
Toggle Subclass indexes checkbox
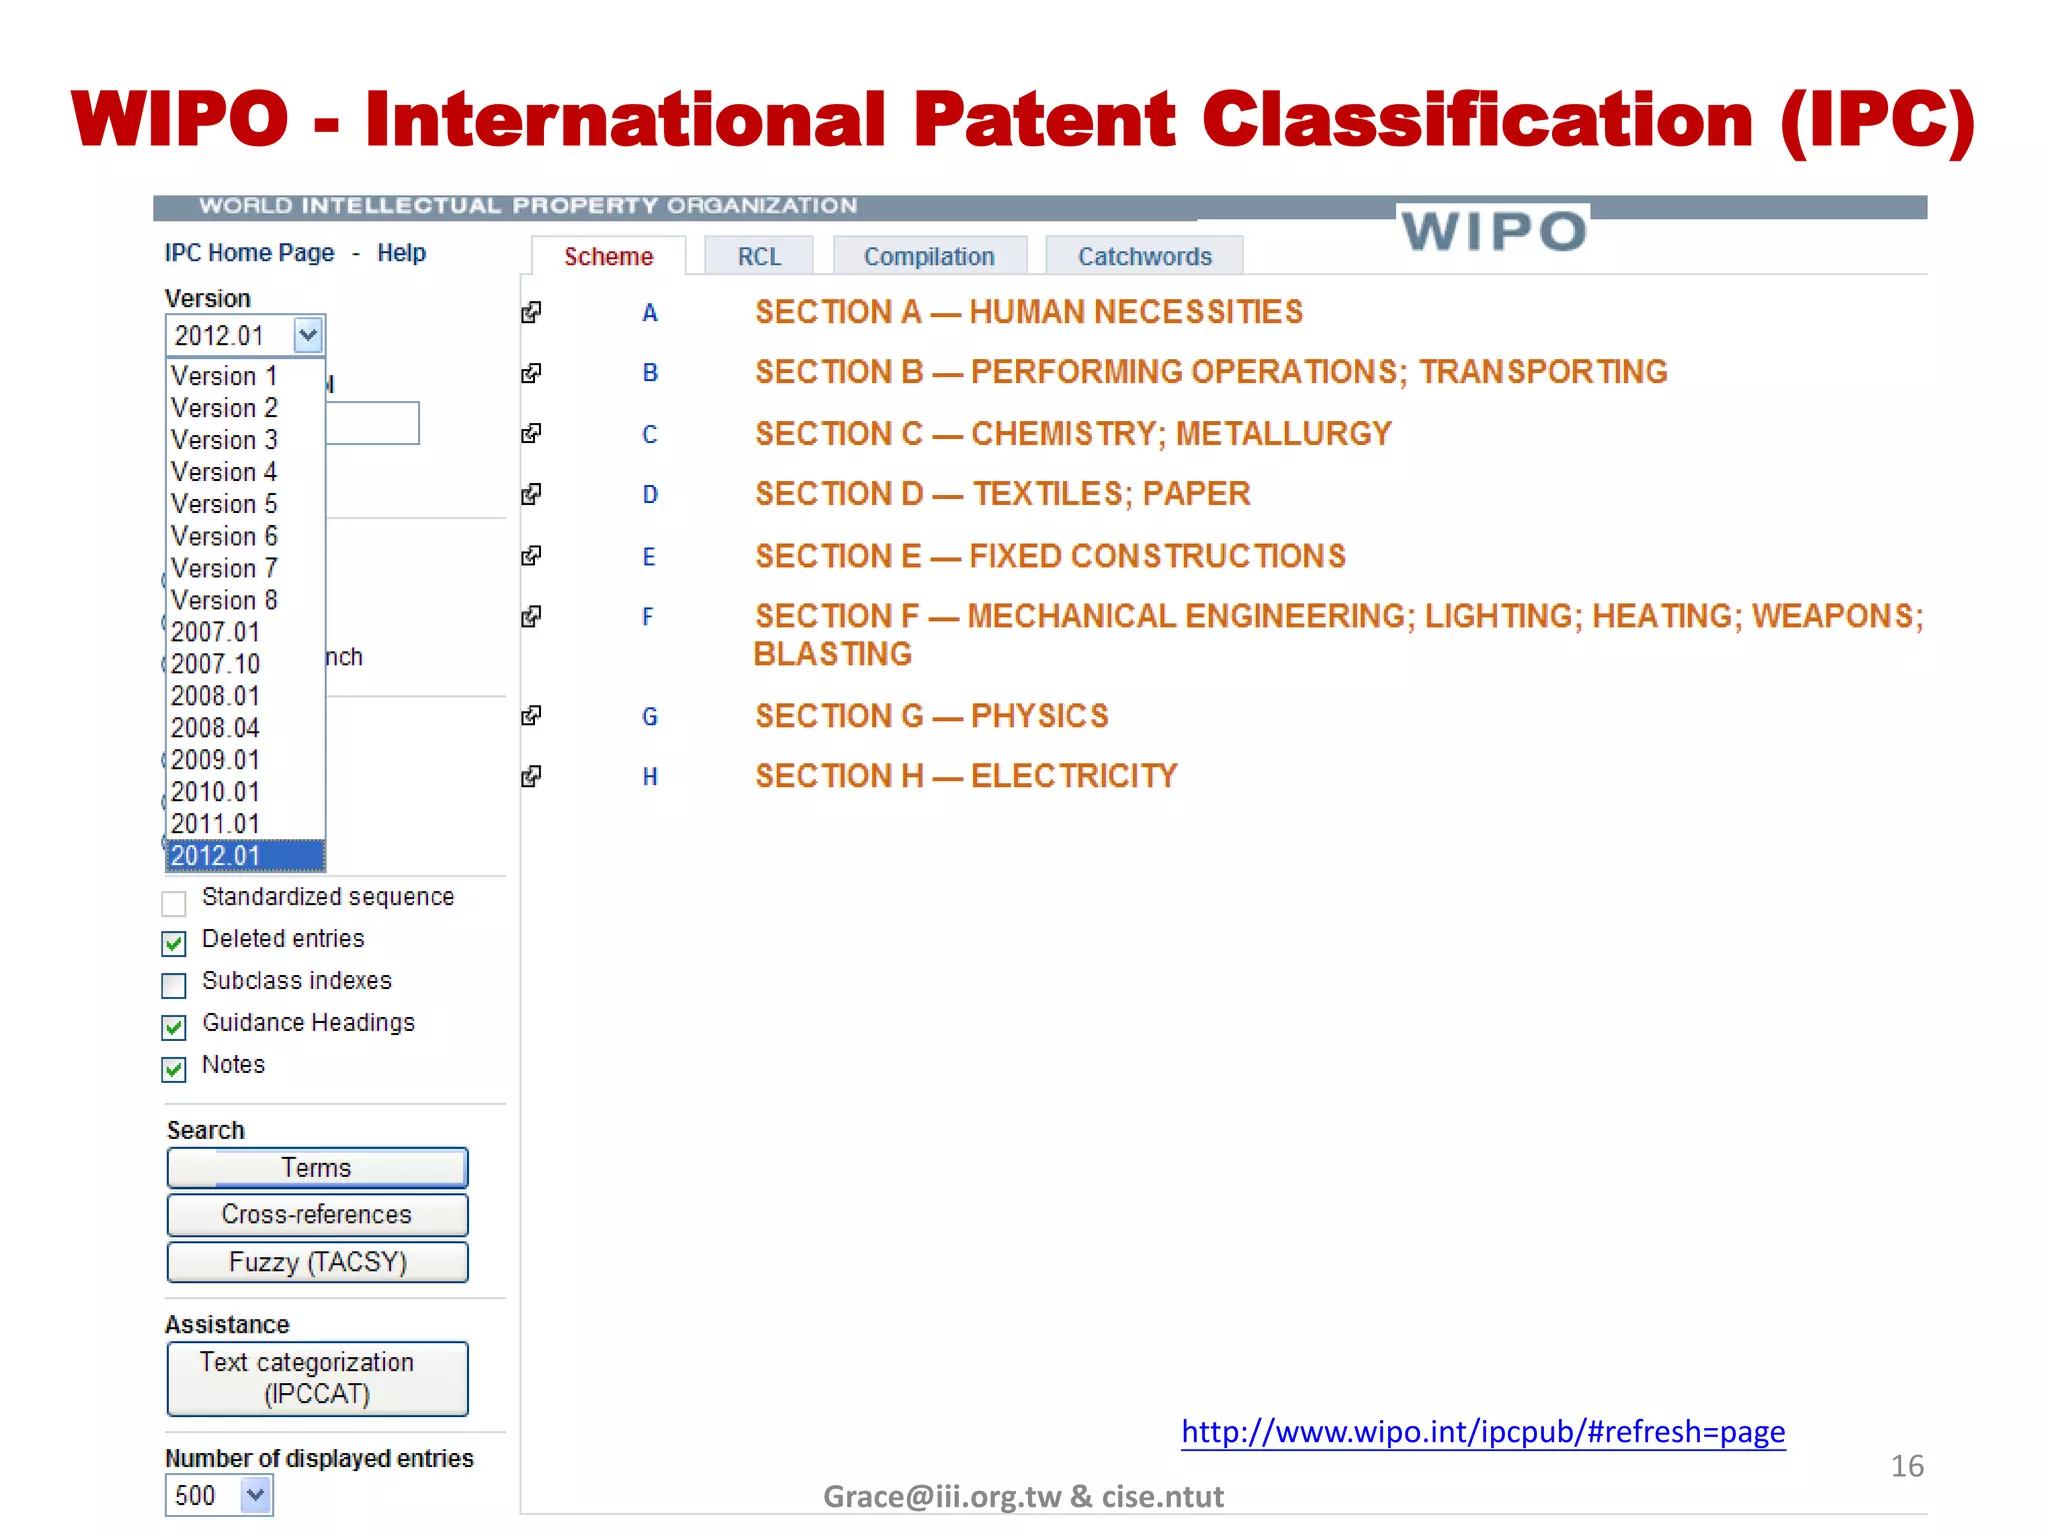tap(174, 985)
